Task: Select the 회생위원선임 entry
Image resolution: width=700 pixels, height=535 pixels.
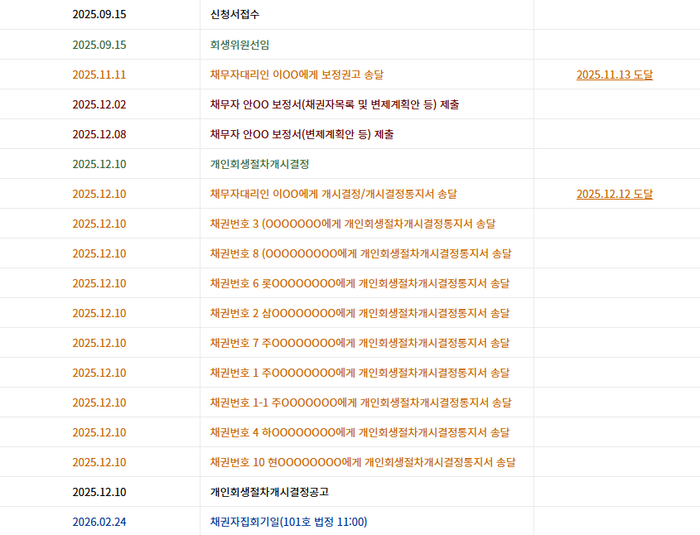Action: [x=240, y=45]
